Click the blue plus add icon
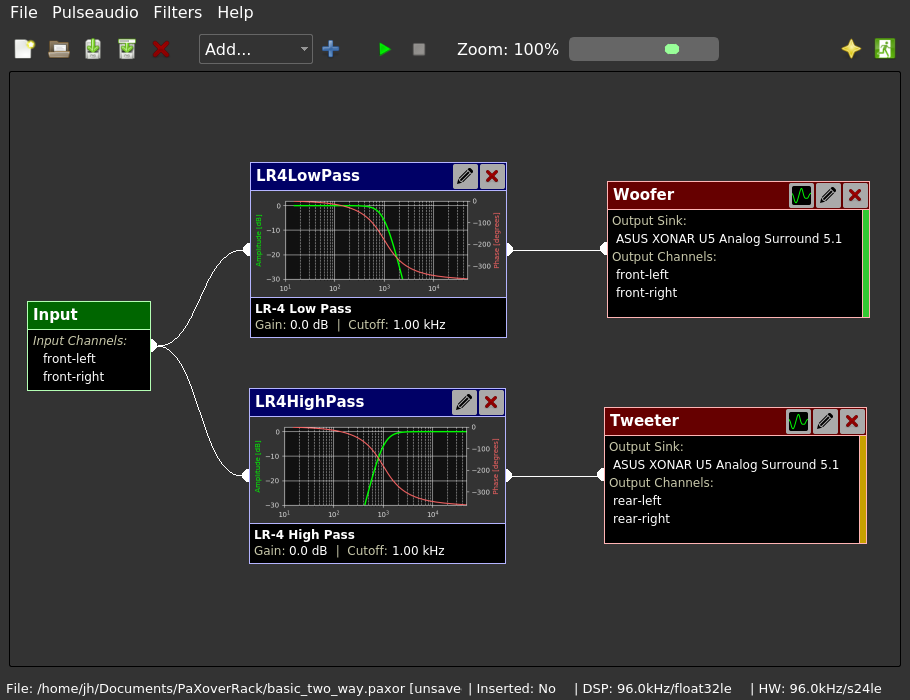The height and width of the screenshot is (700, 910). click(331, 49)
